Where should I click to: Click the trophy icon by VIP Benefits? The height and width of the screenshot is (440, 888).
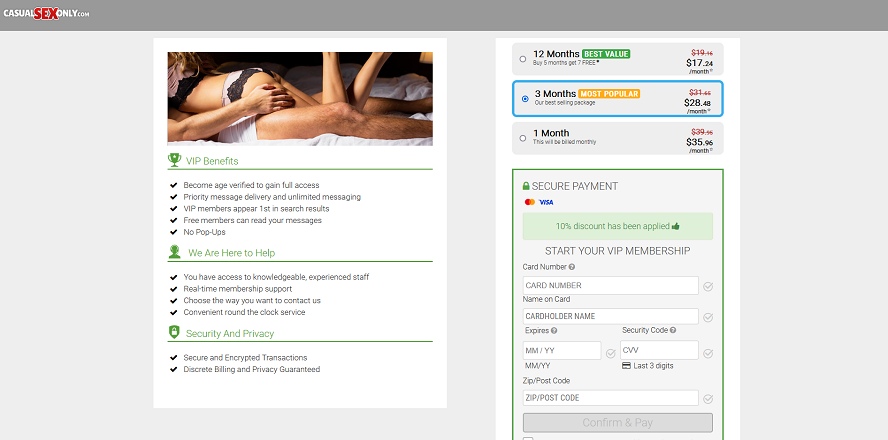(x=174, y=160)
